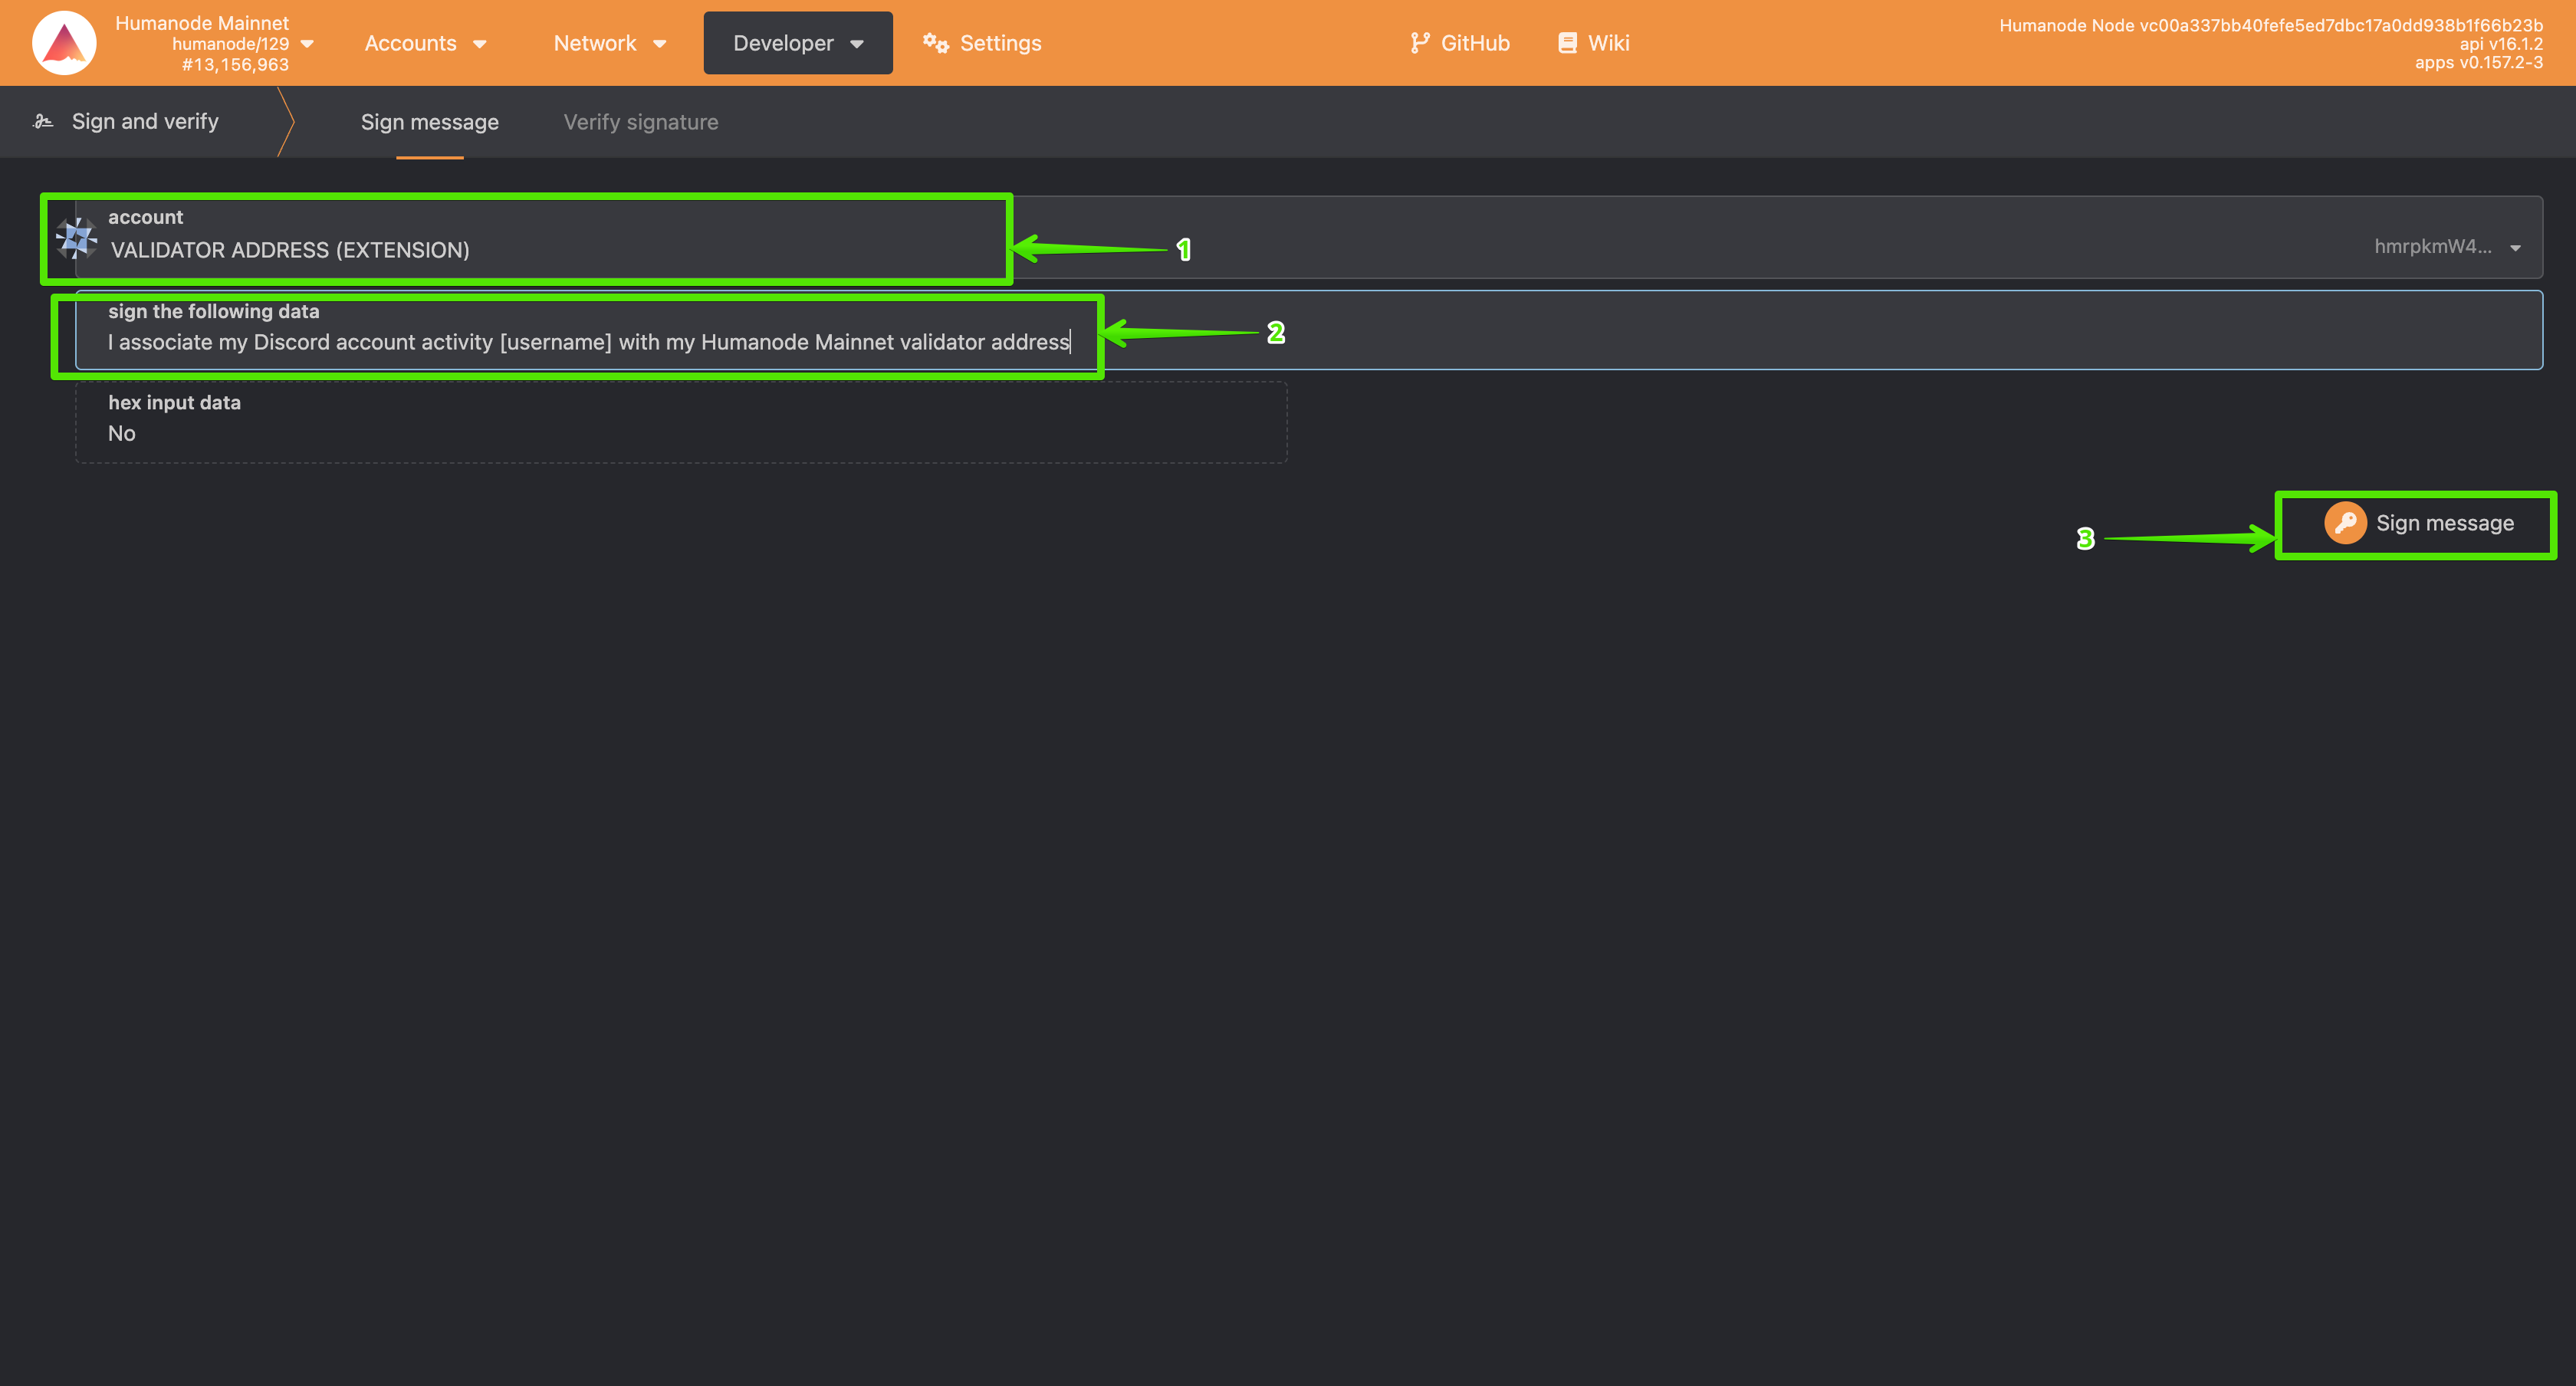Click the Settings gears icon
This screenshot has width=2576, height=1386.
pos(935,43)
